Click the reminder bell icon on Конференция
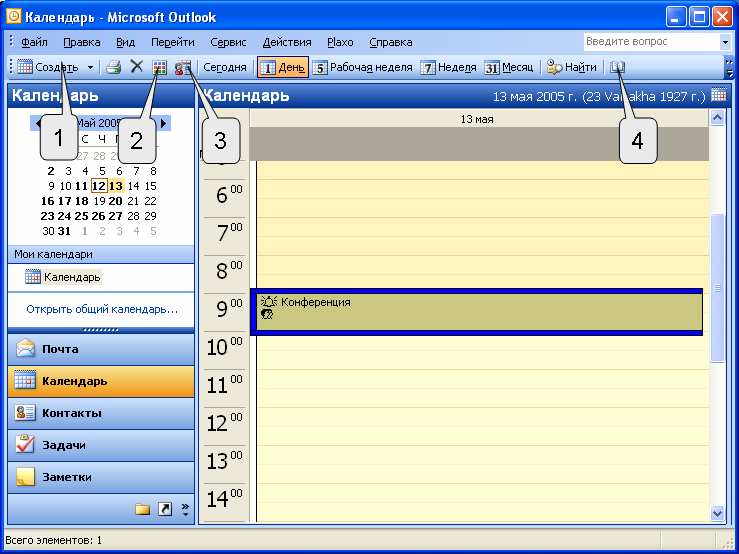This screenshot has width=739, height=554. tap(269, 302)
